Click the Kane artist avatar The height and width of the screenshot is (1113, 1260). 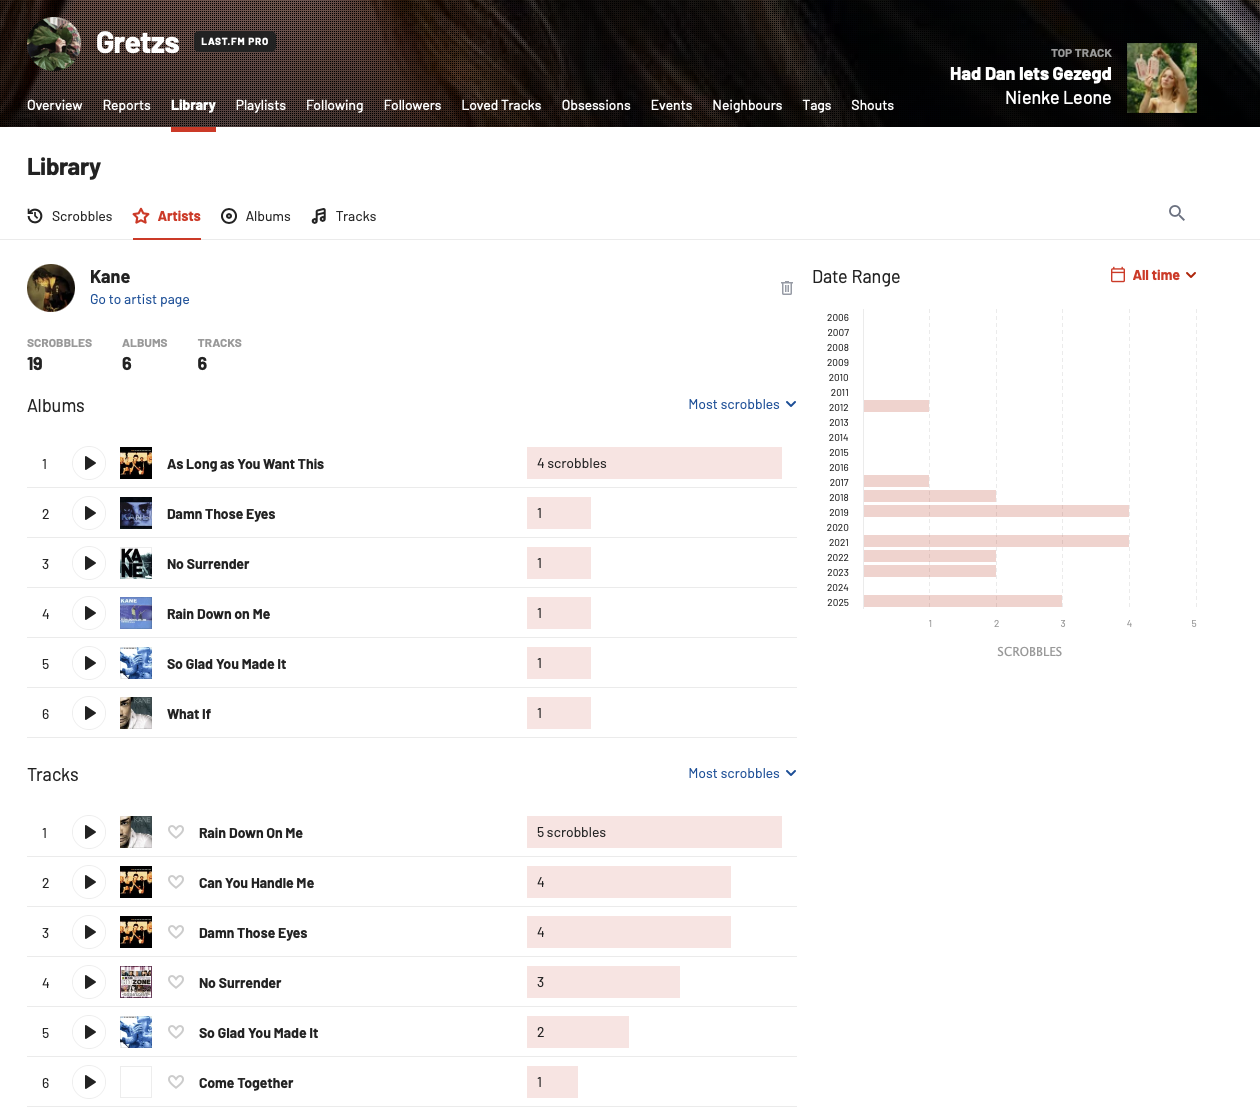coord(51,288)
